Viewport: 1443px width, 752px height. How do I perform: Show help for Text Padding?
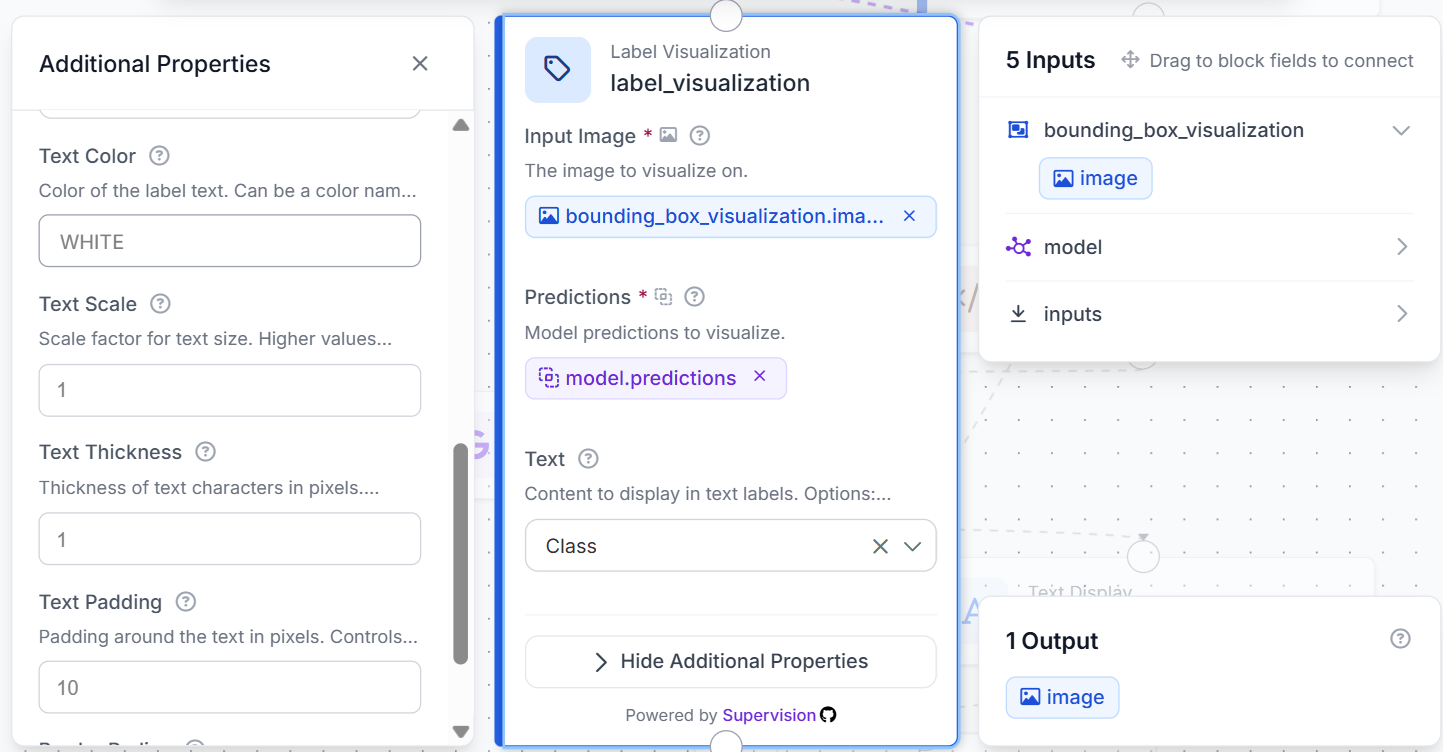pos(185,602)
